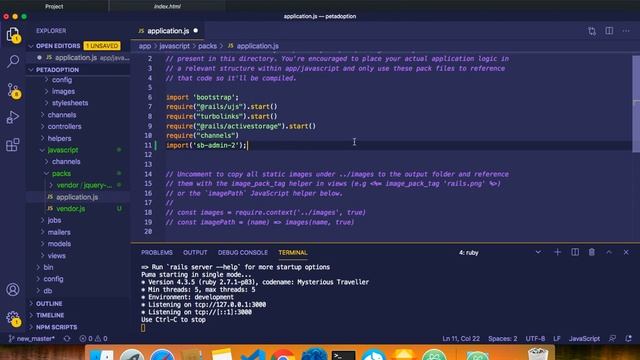Image resolution: width=640 pixels, height=360 pixels.
Task: Split the terminal panel
Action: point(575,252)
